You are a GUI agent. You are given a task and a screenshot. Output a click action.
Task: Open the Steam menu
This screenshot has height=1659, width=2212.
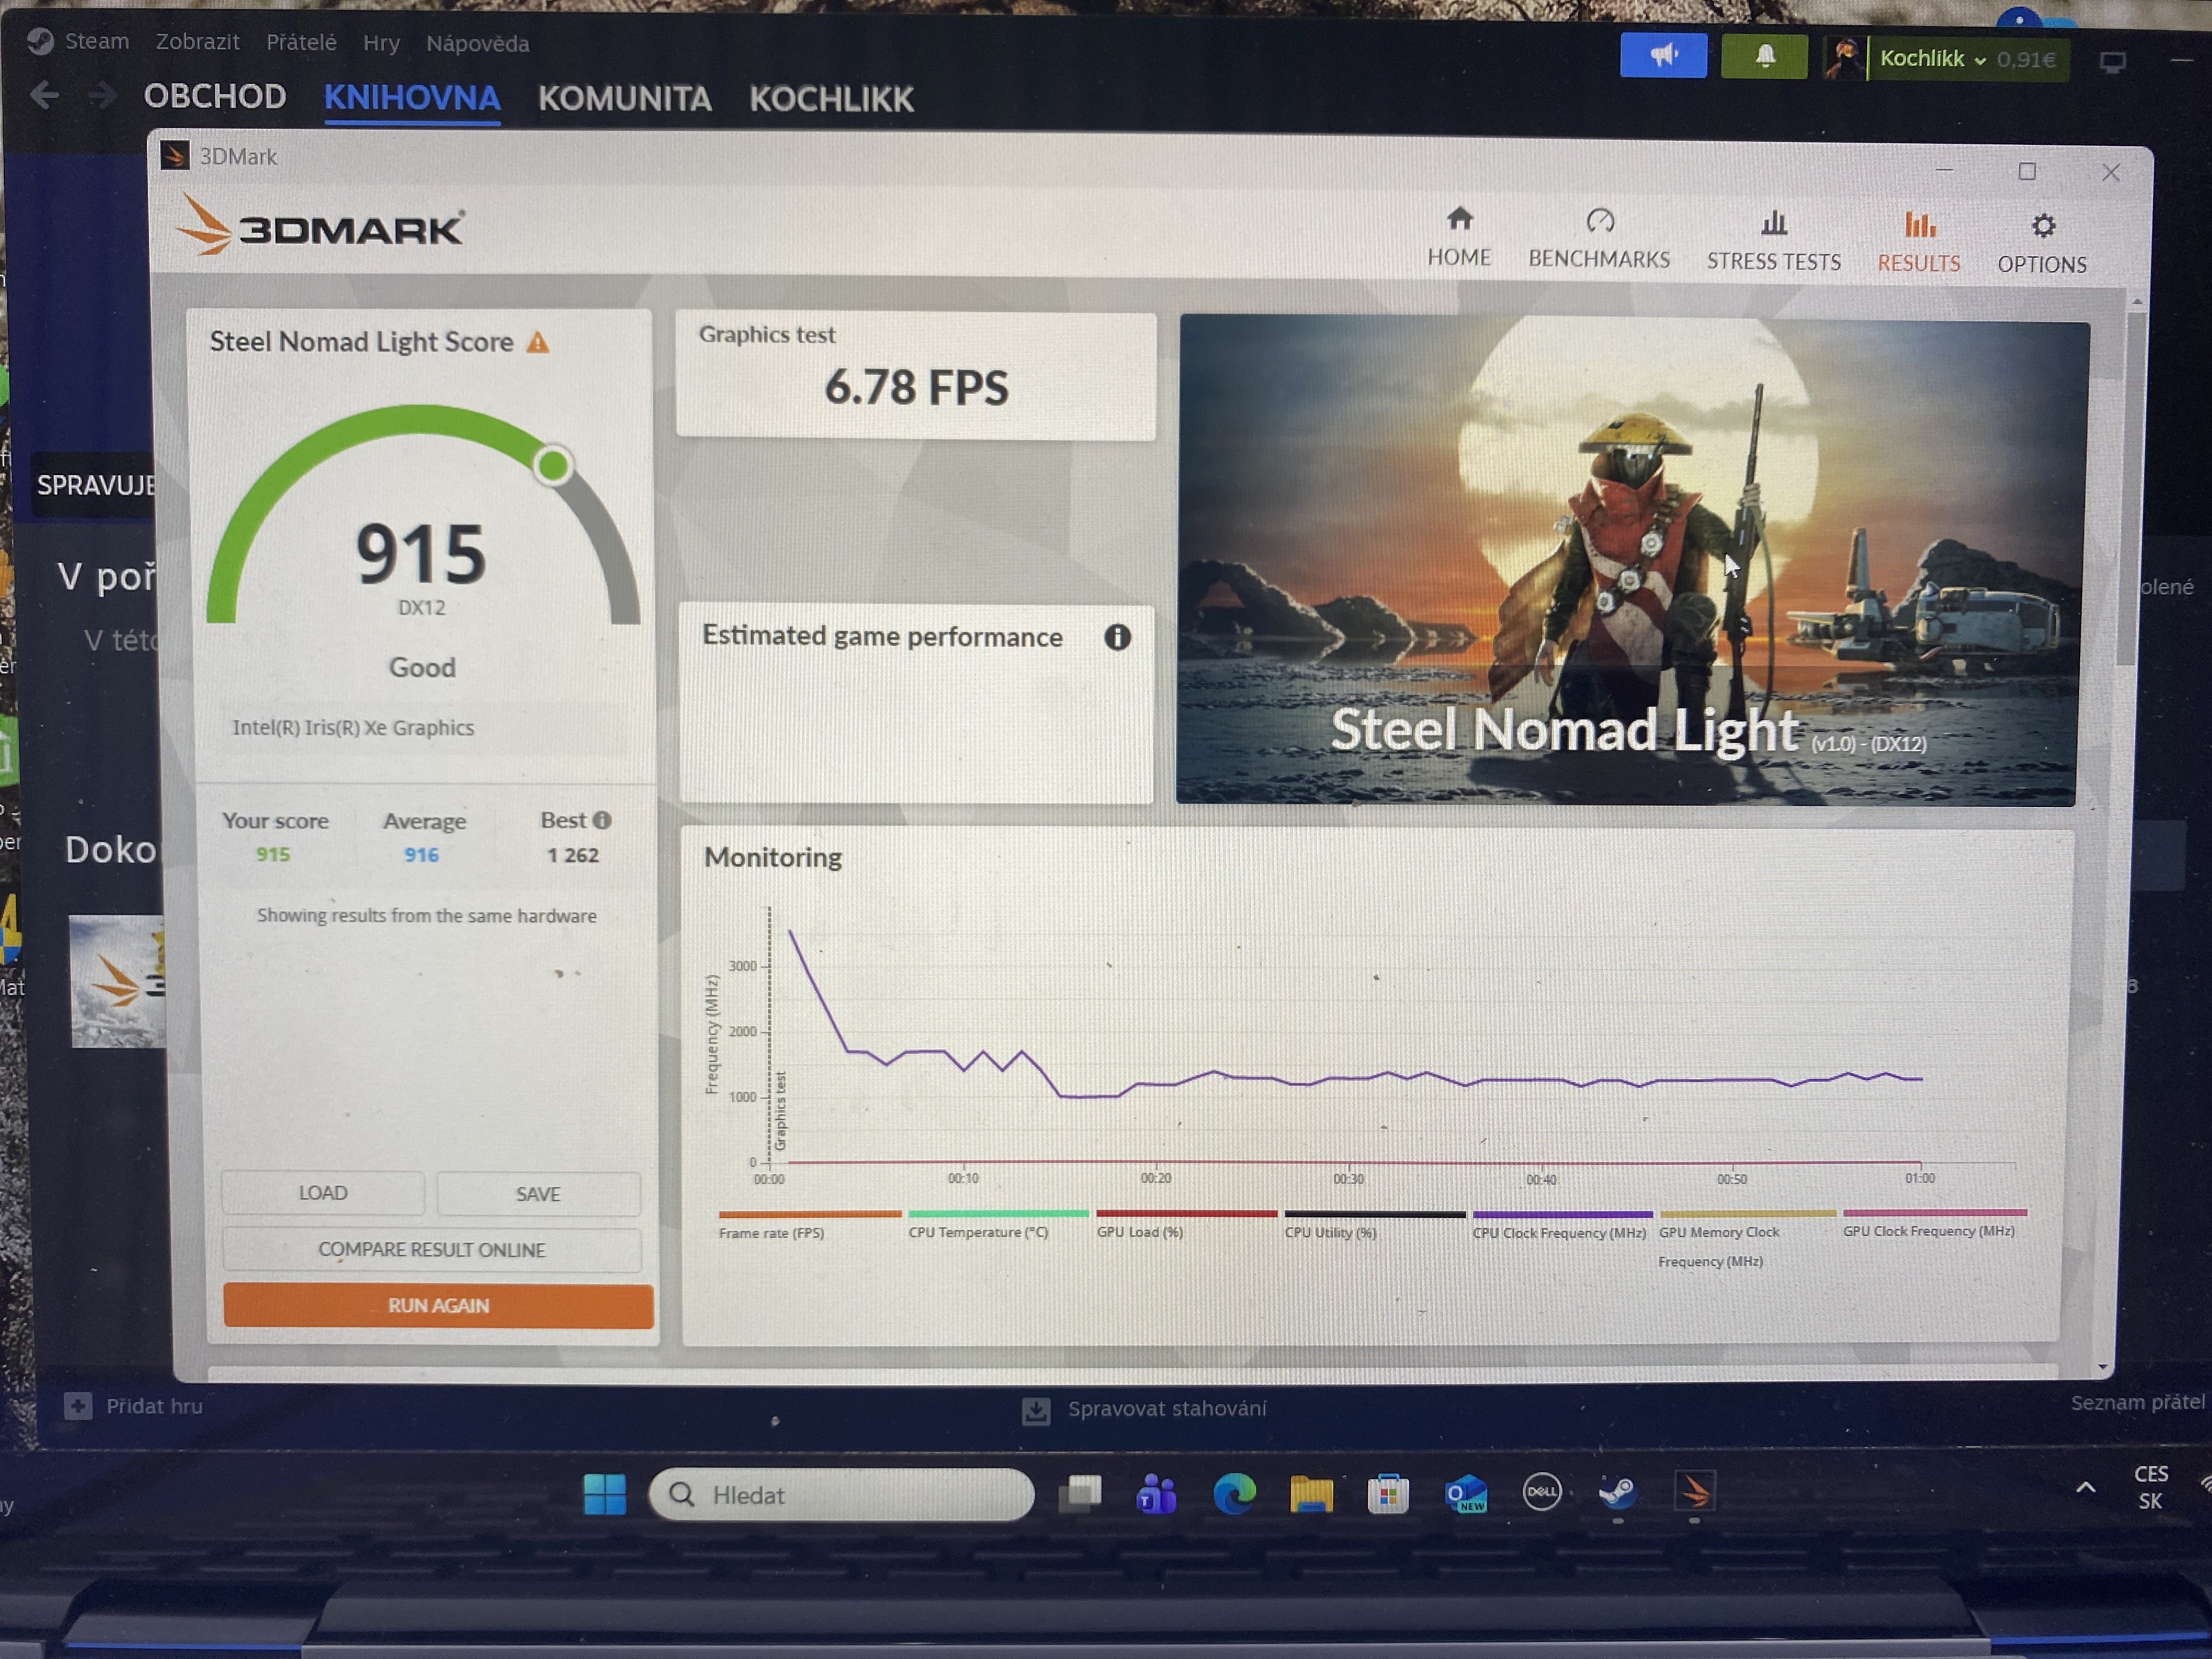(97, 41)
